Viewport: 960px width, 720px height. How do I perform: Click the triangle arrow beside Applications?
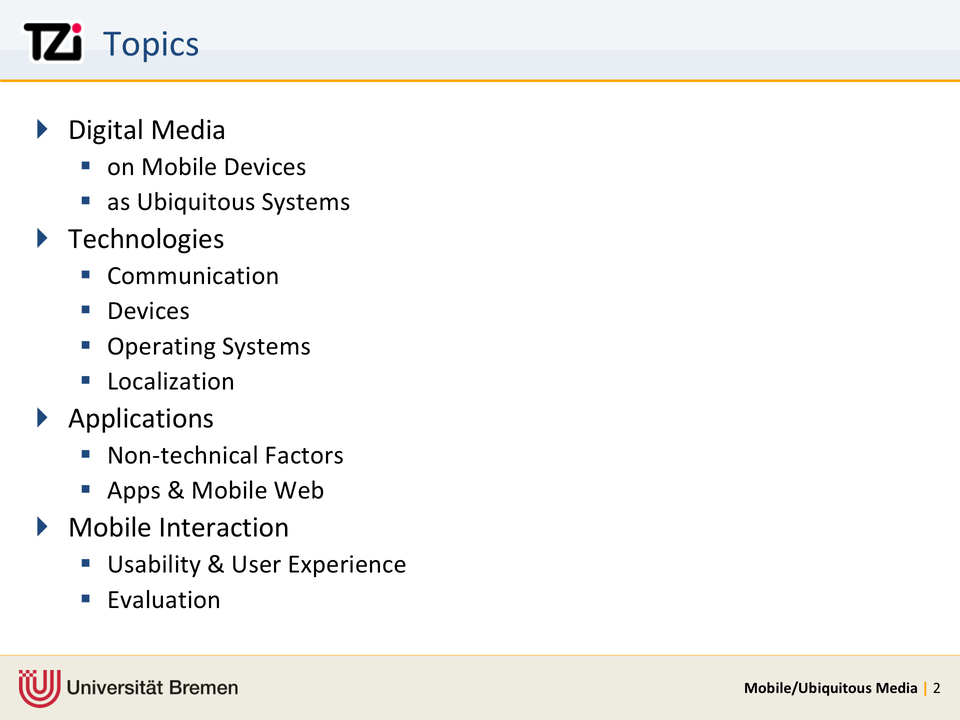click(42, 417)
